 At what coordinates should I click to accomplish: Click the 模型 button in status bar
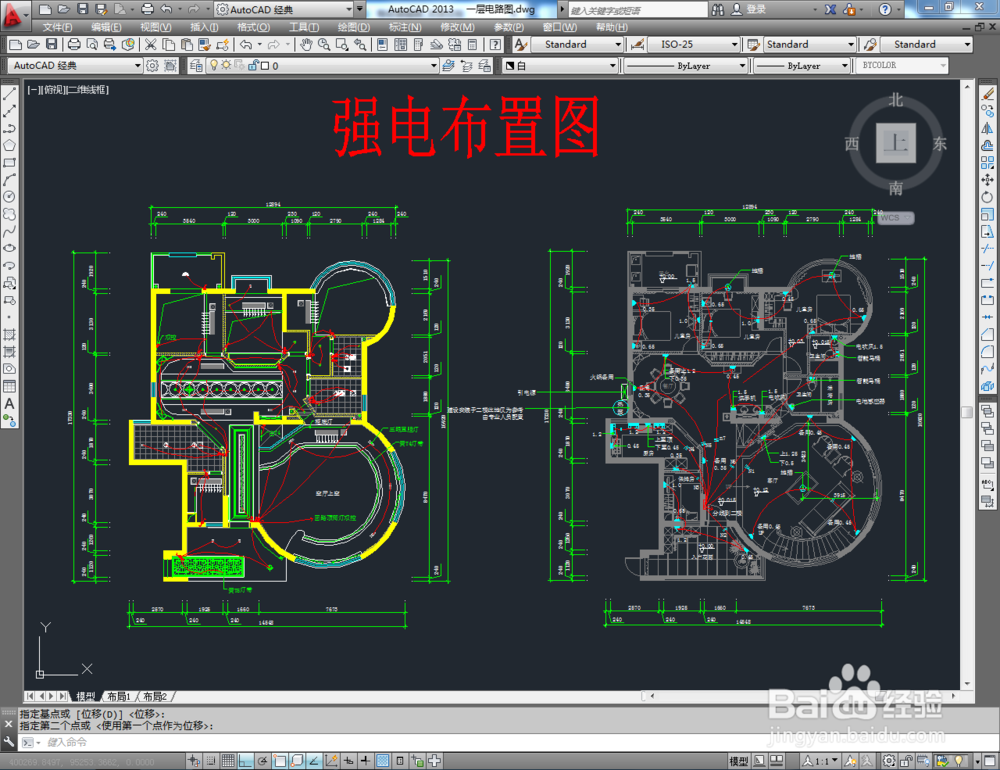tap(739, 760)
